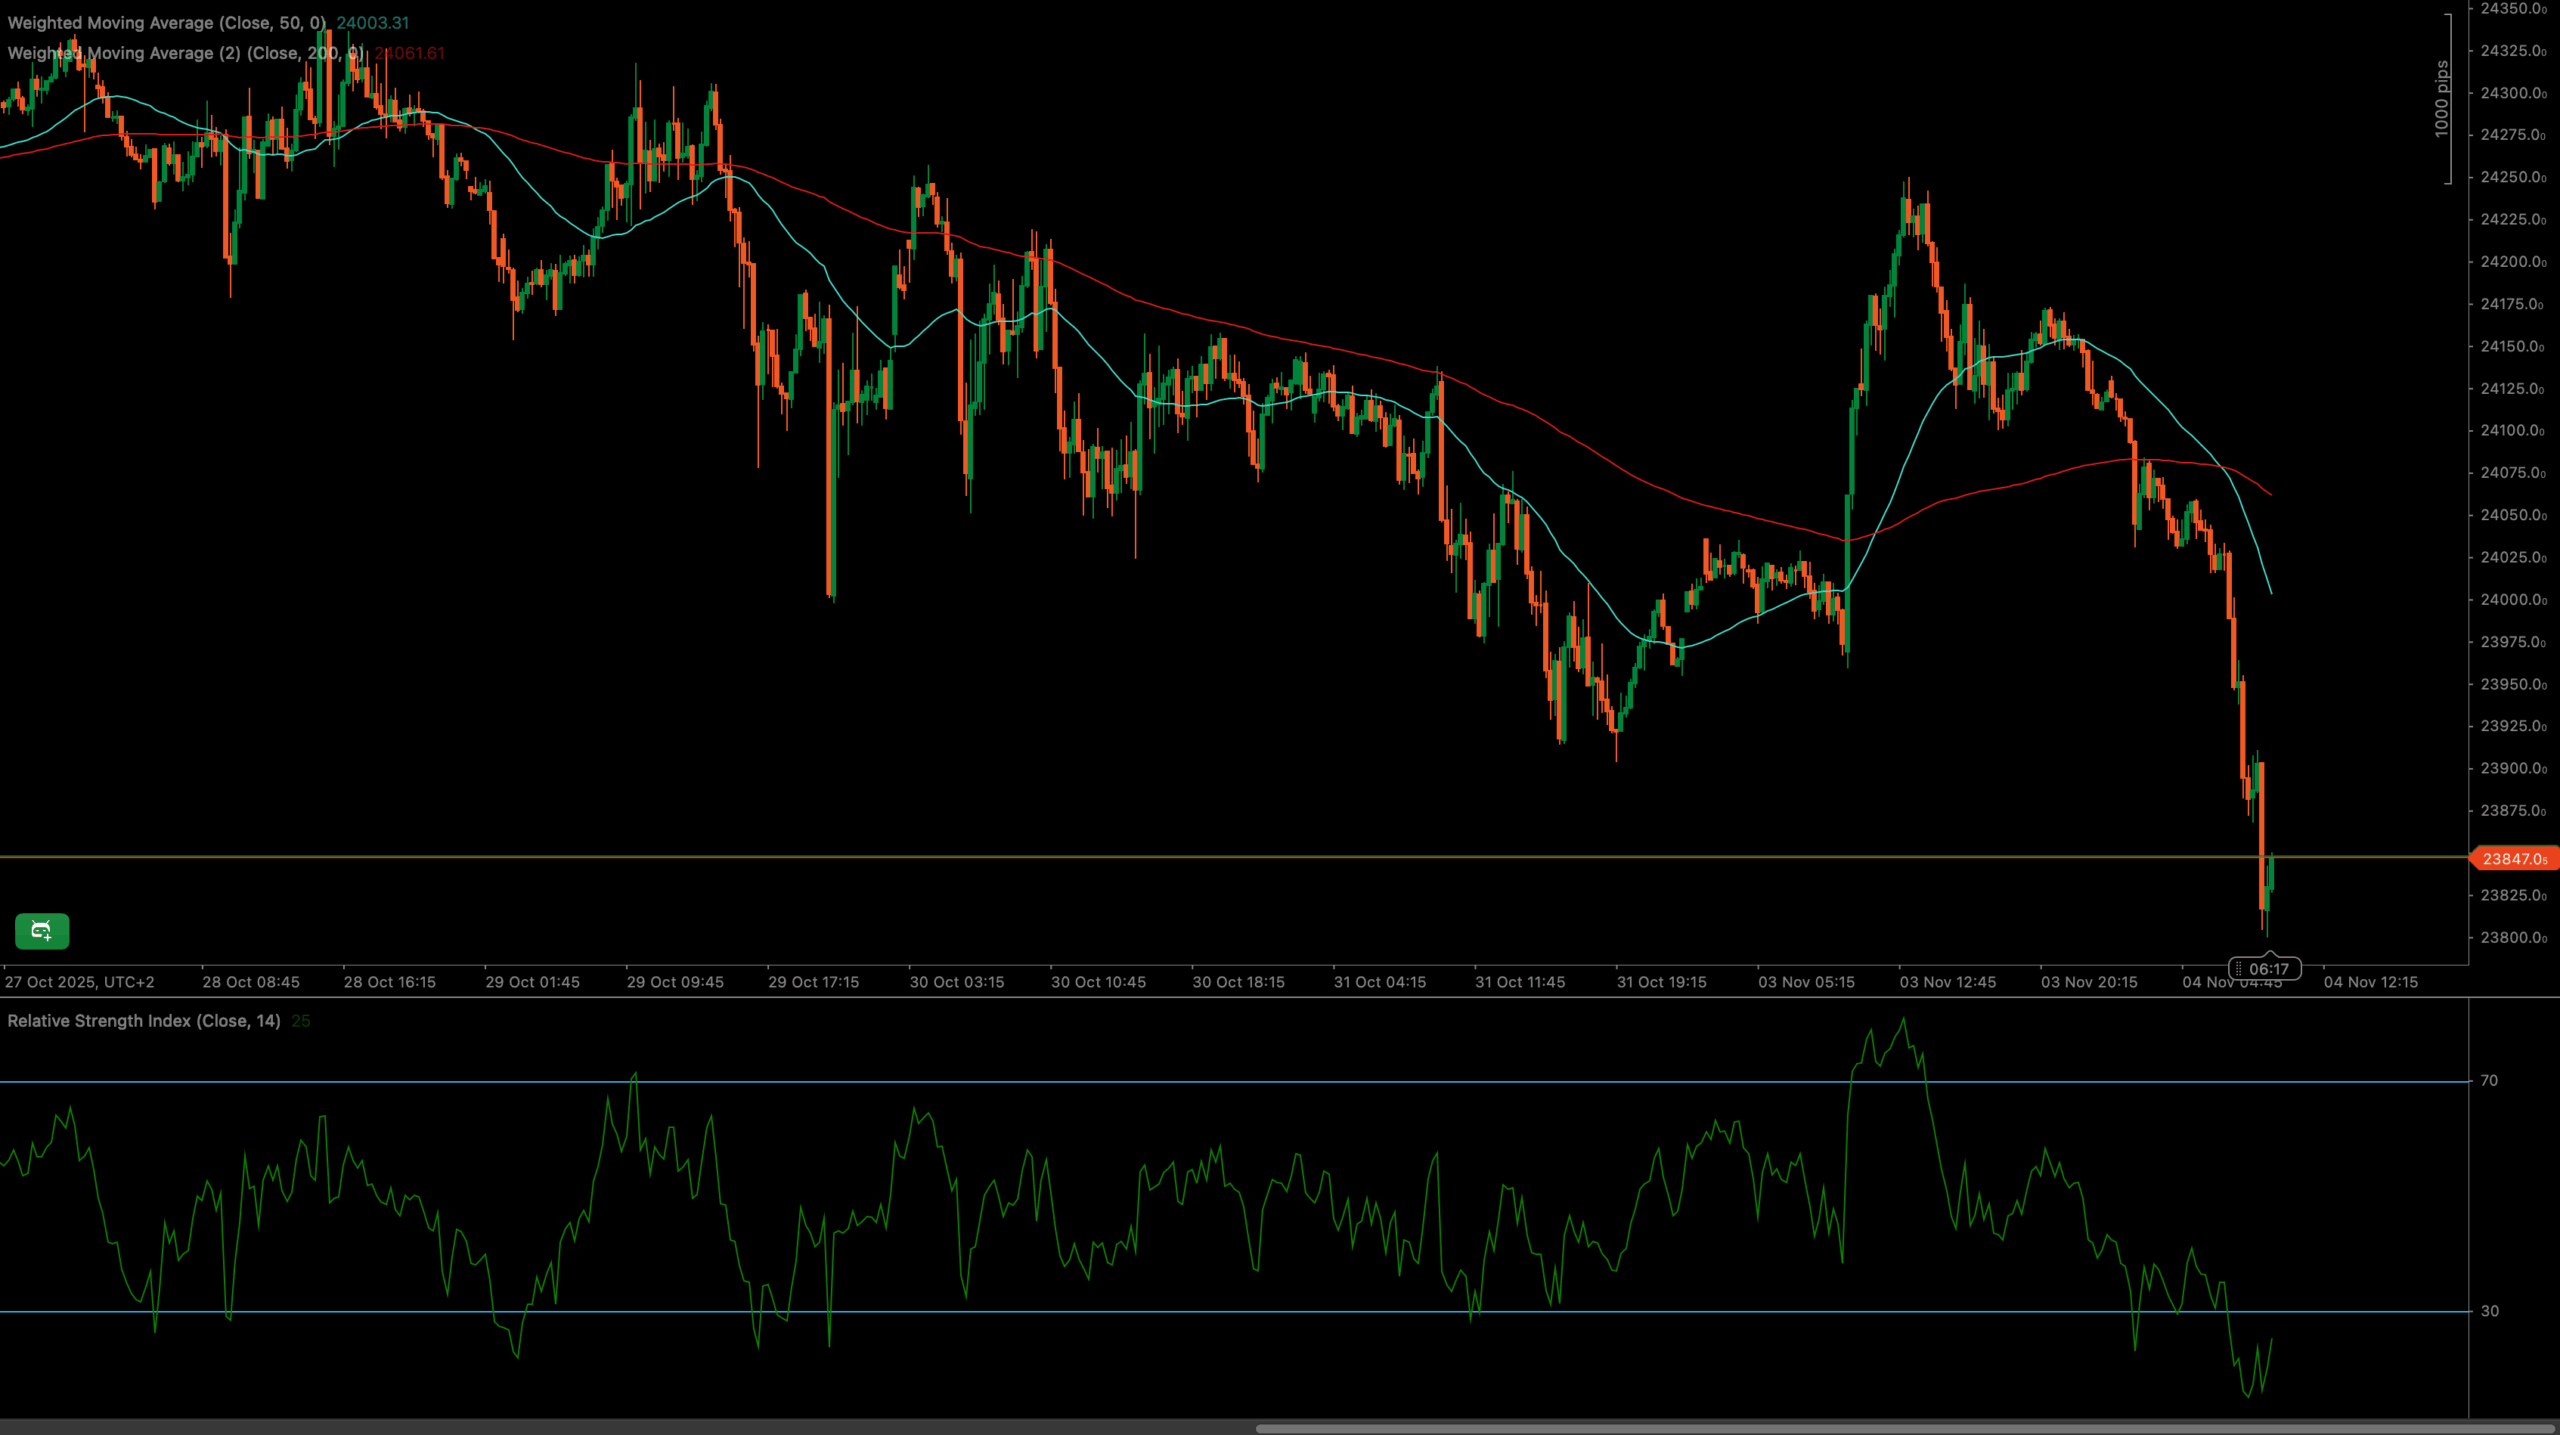
Task: Click the 24000.0 price axis label
Action: (2513, 600)
